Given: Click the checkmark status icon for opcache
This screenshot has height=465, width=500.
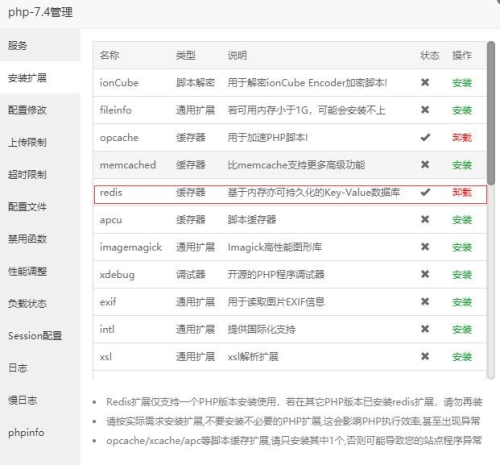Looking at the screenshot, I should (425, 137).
